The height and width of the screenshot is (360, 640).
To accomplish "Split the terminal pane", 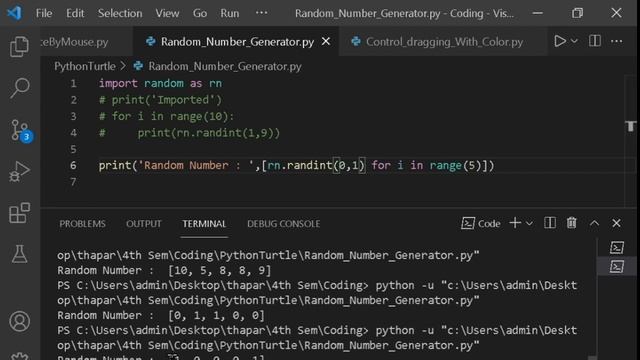I will pos(550,223).
